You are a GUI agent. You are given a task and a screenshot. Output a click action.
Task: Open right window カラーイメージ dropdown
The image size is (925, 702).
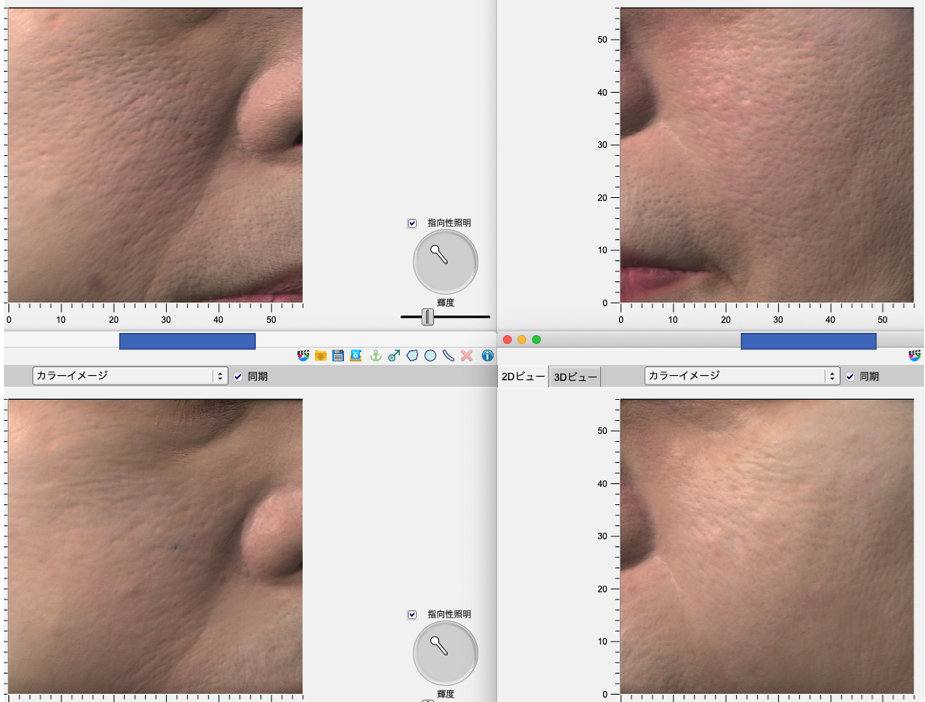[x=742, y=376]
